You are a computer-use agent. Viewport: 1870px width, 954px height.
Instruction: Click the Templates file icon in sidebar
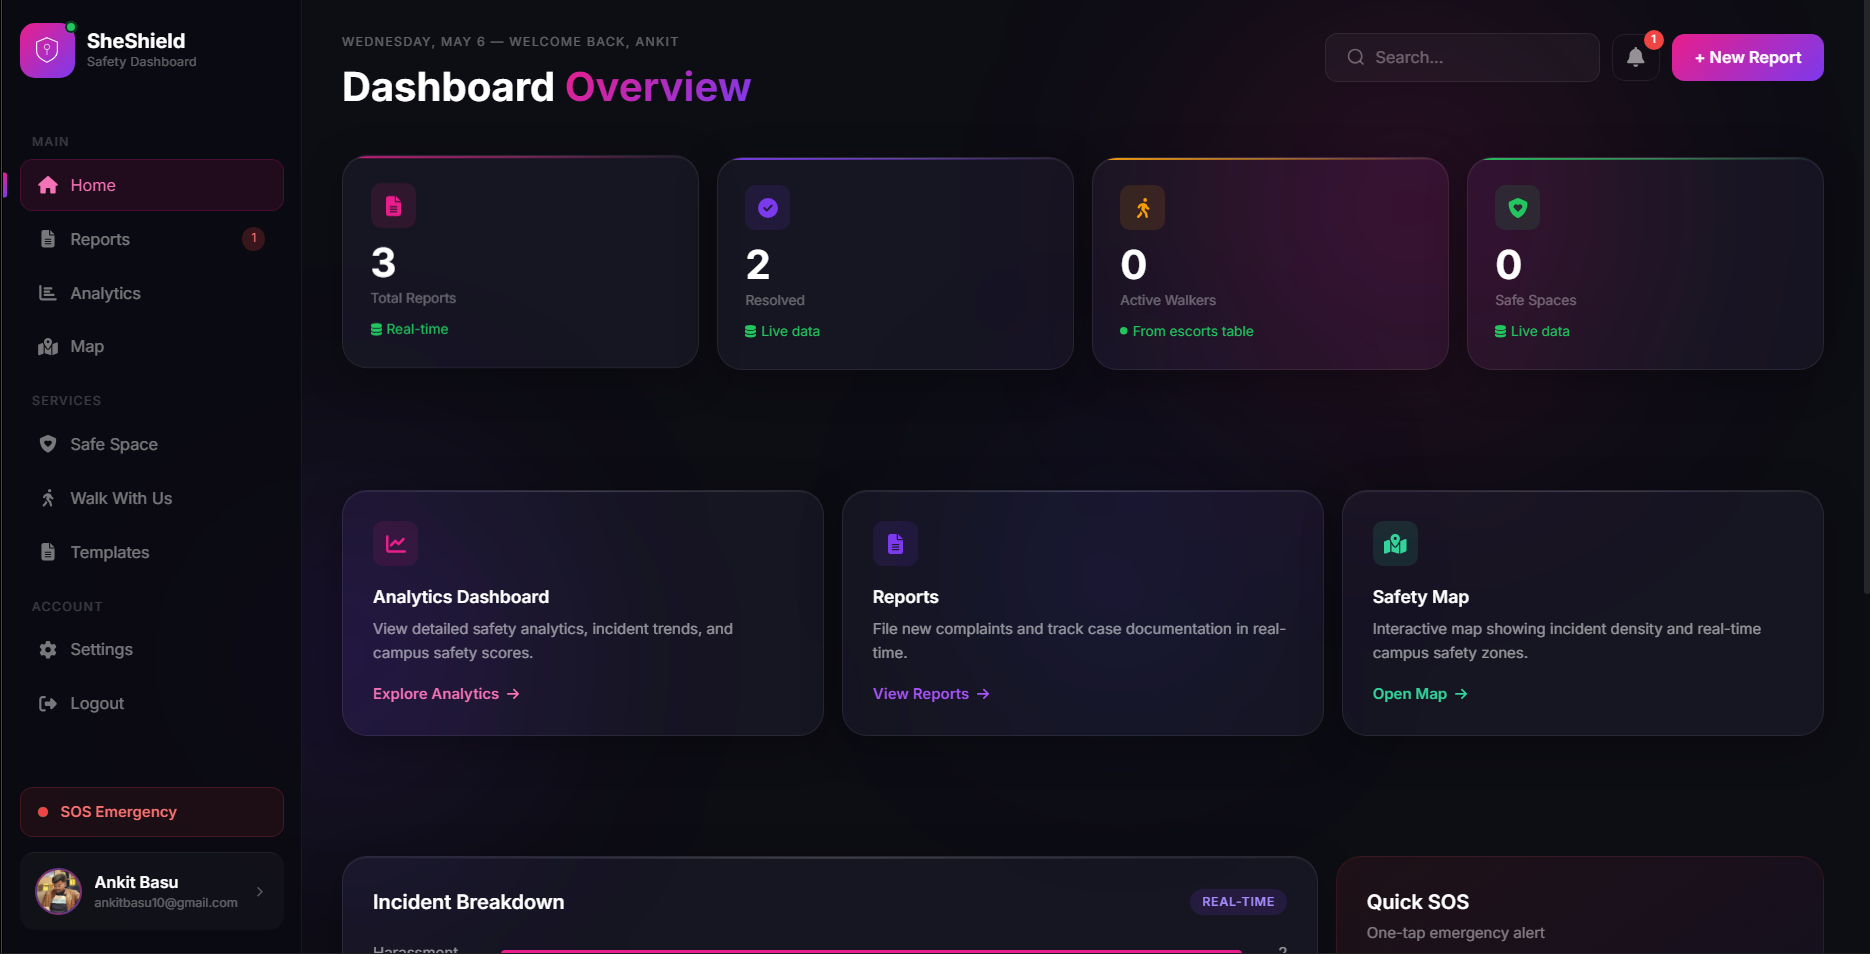pos(47,552)
